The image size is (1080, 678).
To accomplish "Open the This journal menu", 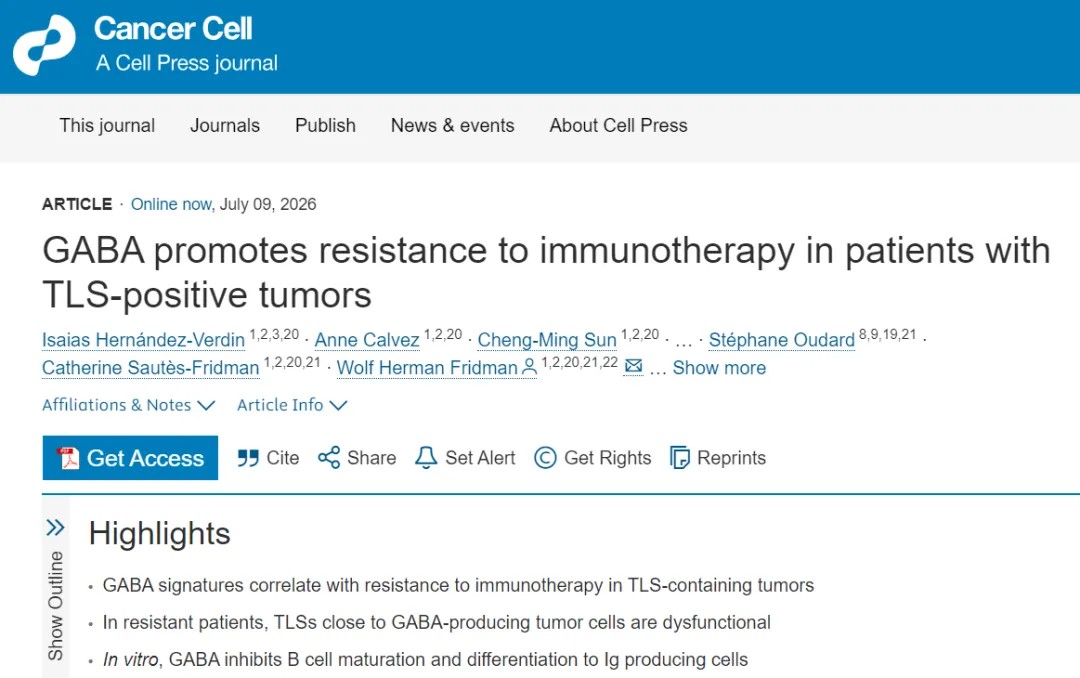I will 107,125.
